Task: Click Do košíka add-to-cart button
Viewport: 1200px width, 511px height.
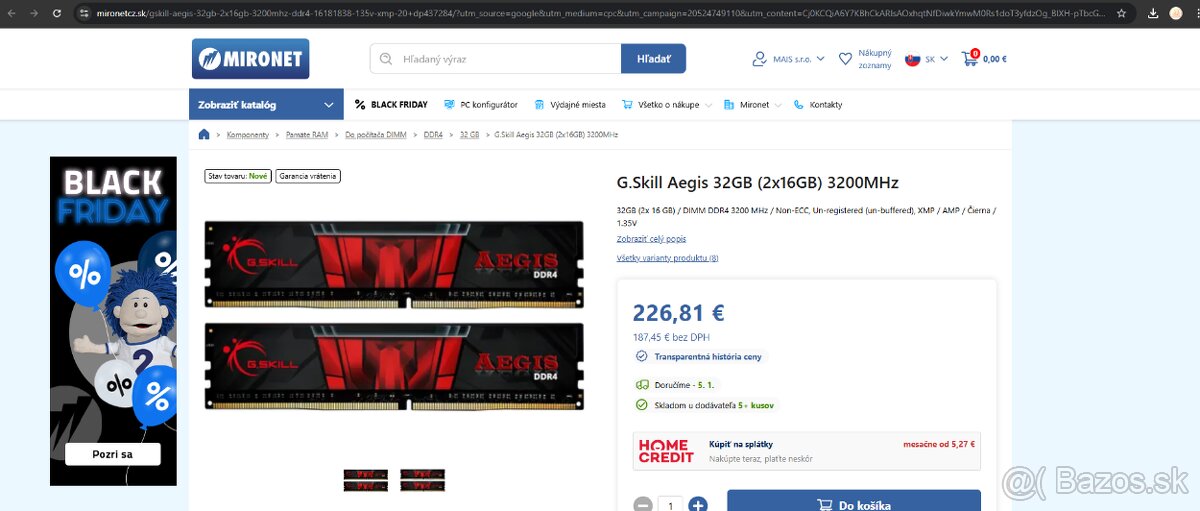Action: coord(854,501)
